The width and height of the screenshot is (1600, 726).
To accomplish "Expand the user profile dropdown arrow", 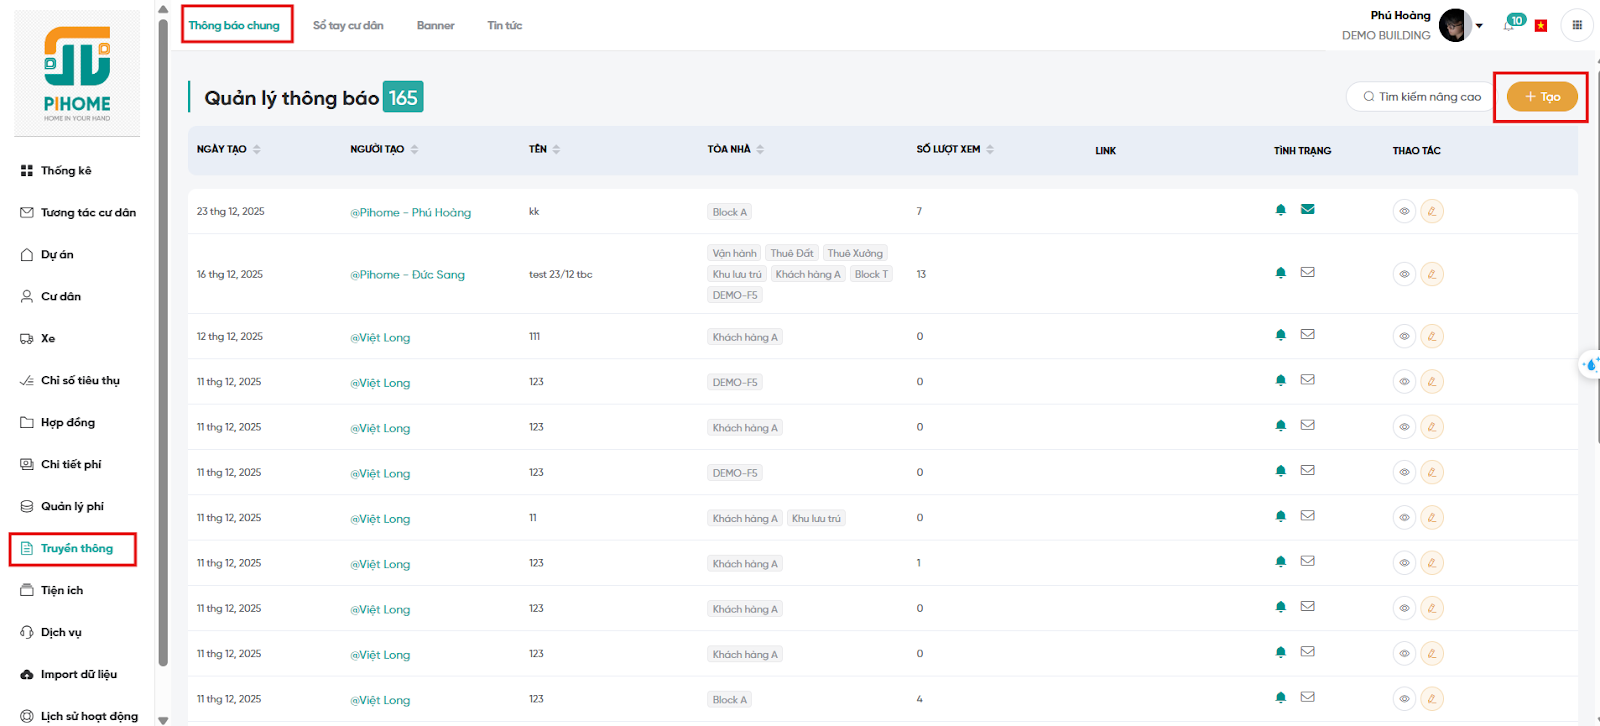I will 1479,26.
